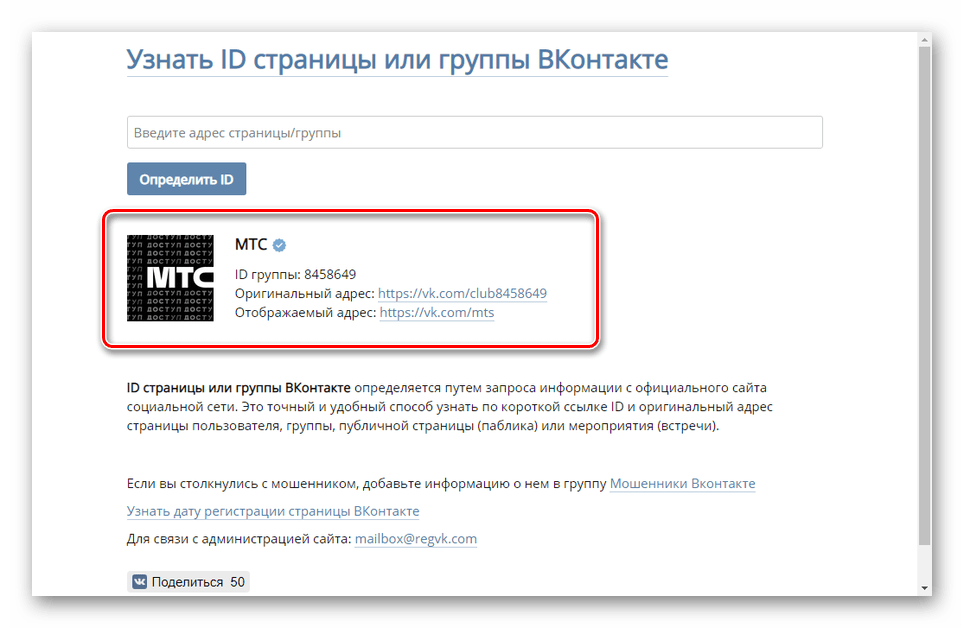The image size is (964, 628).
Task: Click the scrollbar down arrow
Action: pyautogui.click(x=925, y=588)
